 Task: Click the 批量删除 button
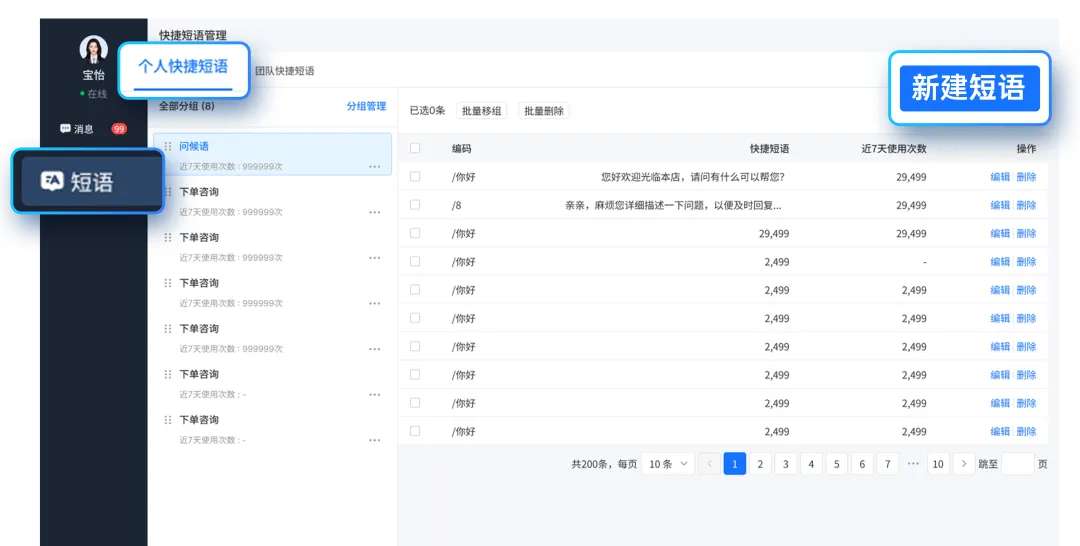tap(543, 111)
